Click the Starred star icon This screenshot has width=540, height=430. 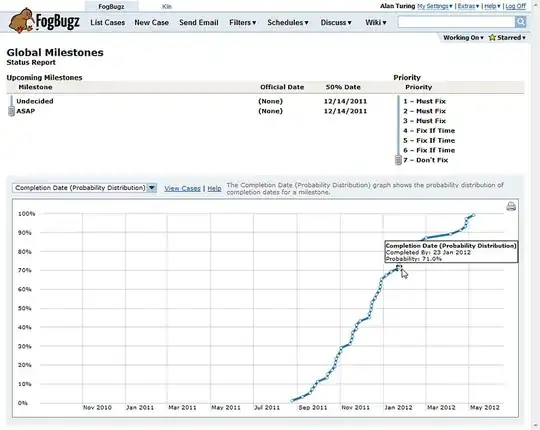coord(492,38)
